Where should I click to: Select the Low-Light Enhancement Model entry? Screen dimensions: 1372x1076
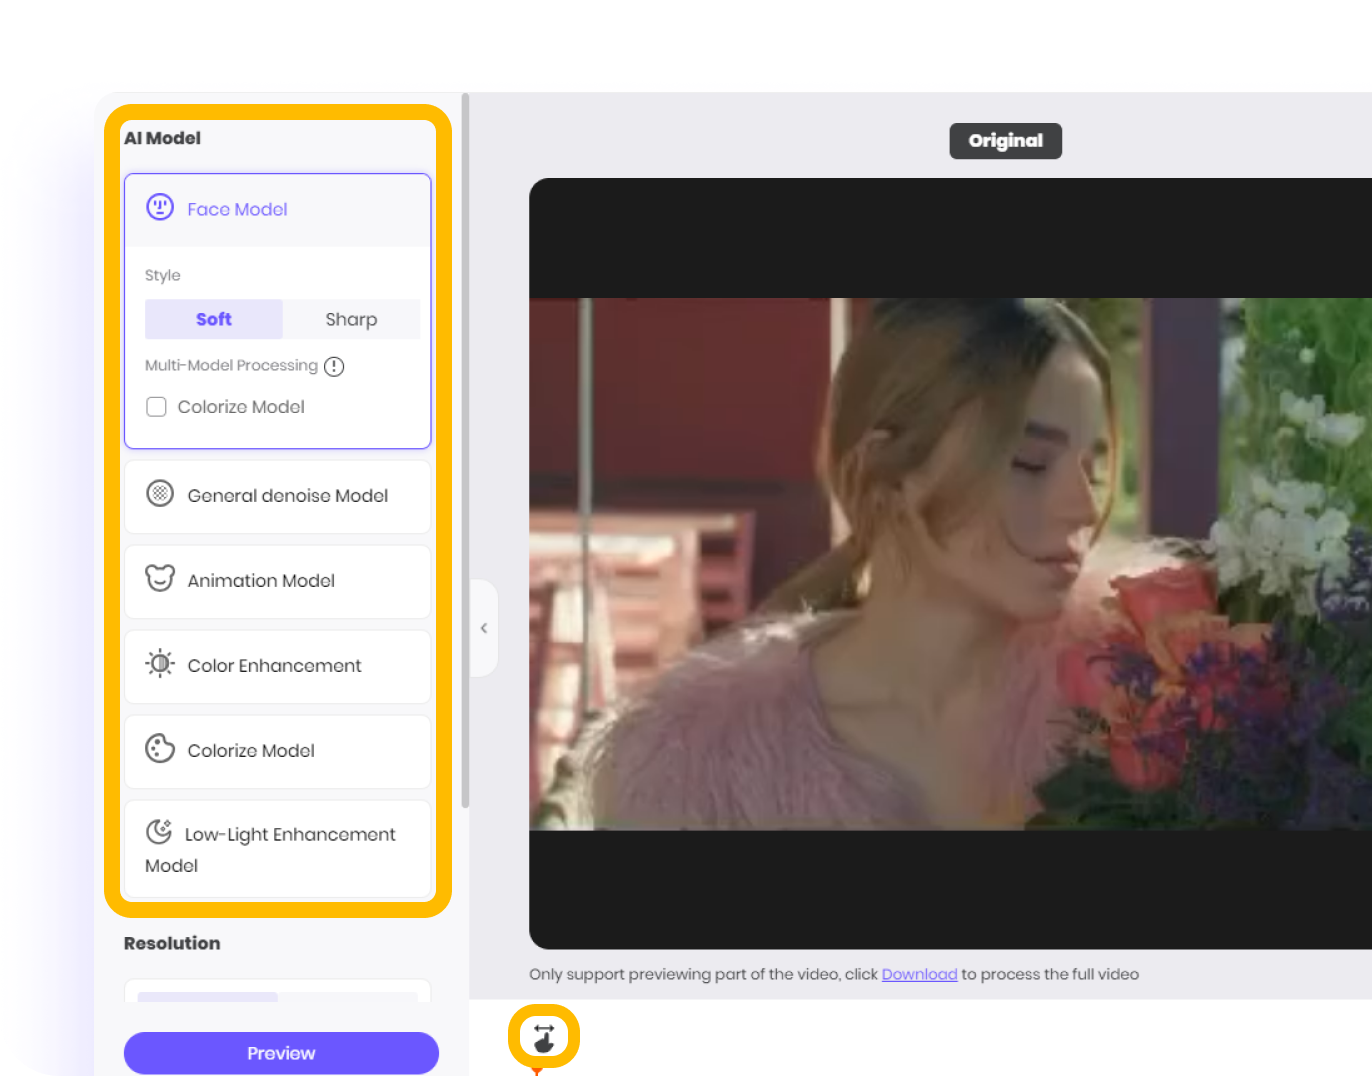tap(277, 849)
